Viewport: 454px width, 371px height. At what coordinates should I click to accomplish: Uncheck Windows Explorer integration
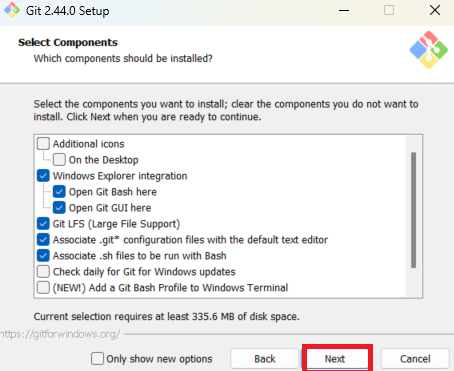tap(43, 176)
